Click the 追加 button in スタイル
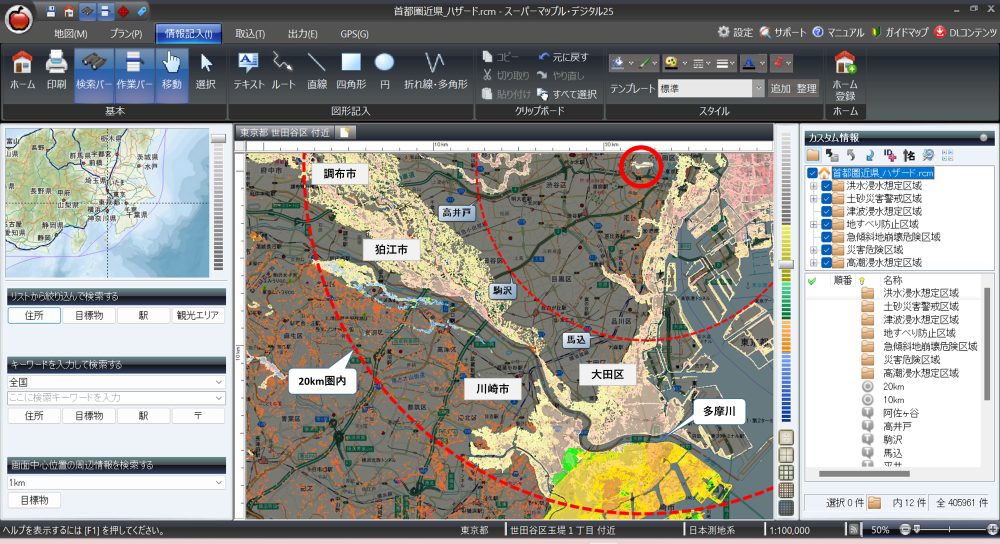Viewport: 1000px width, 544px height. 780,88
